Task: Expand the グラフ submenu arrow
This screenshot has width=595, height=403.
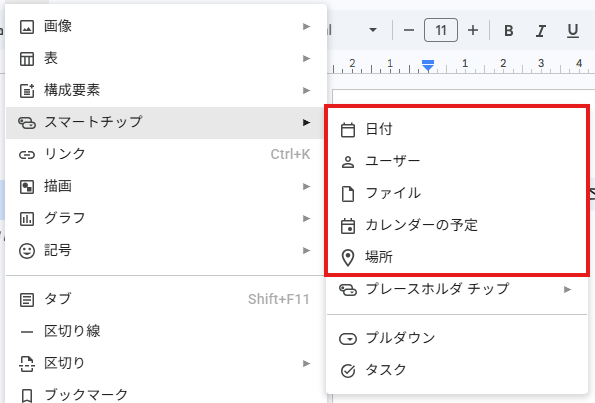Action: click(306, 219)
